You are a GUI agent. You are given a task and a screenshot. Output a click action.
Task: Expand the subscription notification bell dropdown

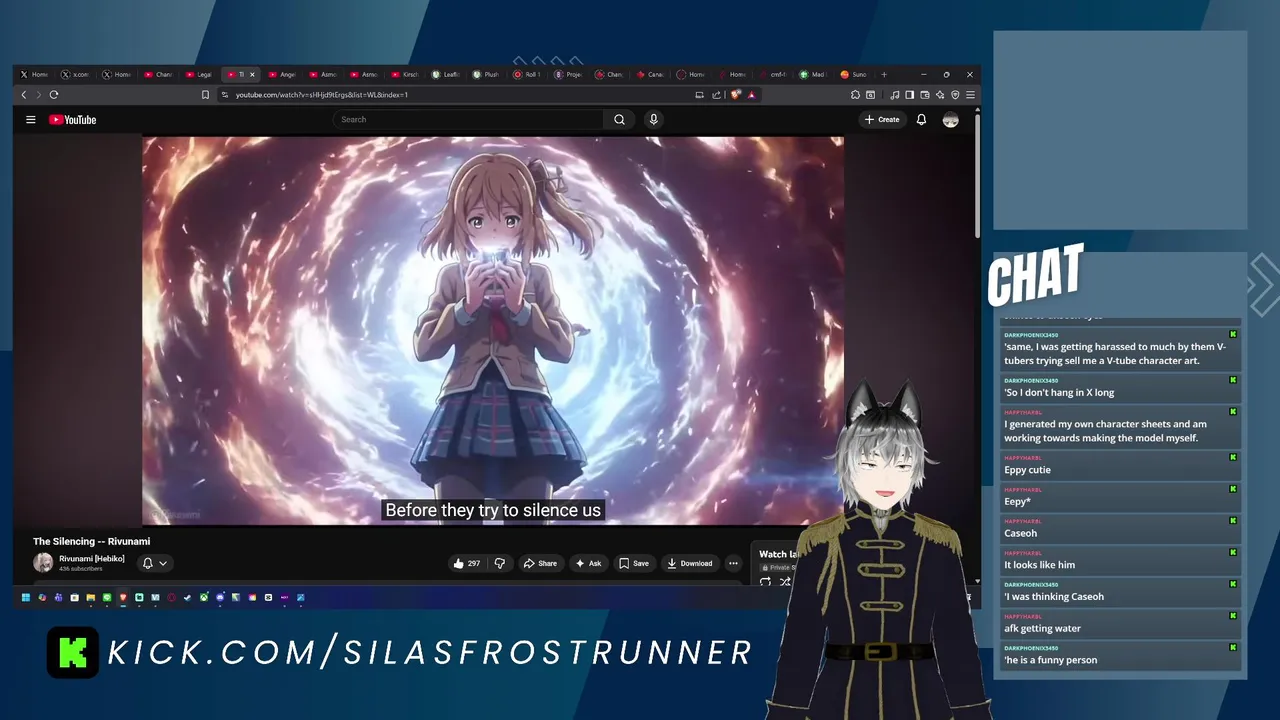pos(154,563)
